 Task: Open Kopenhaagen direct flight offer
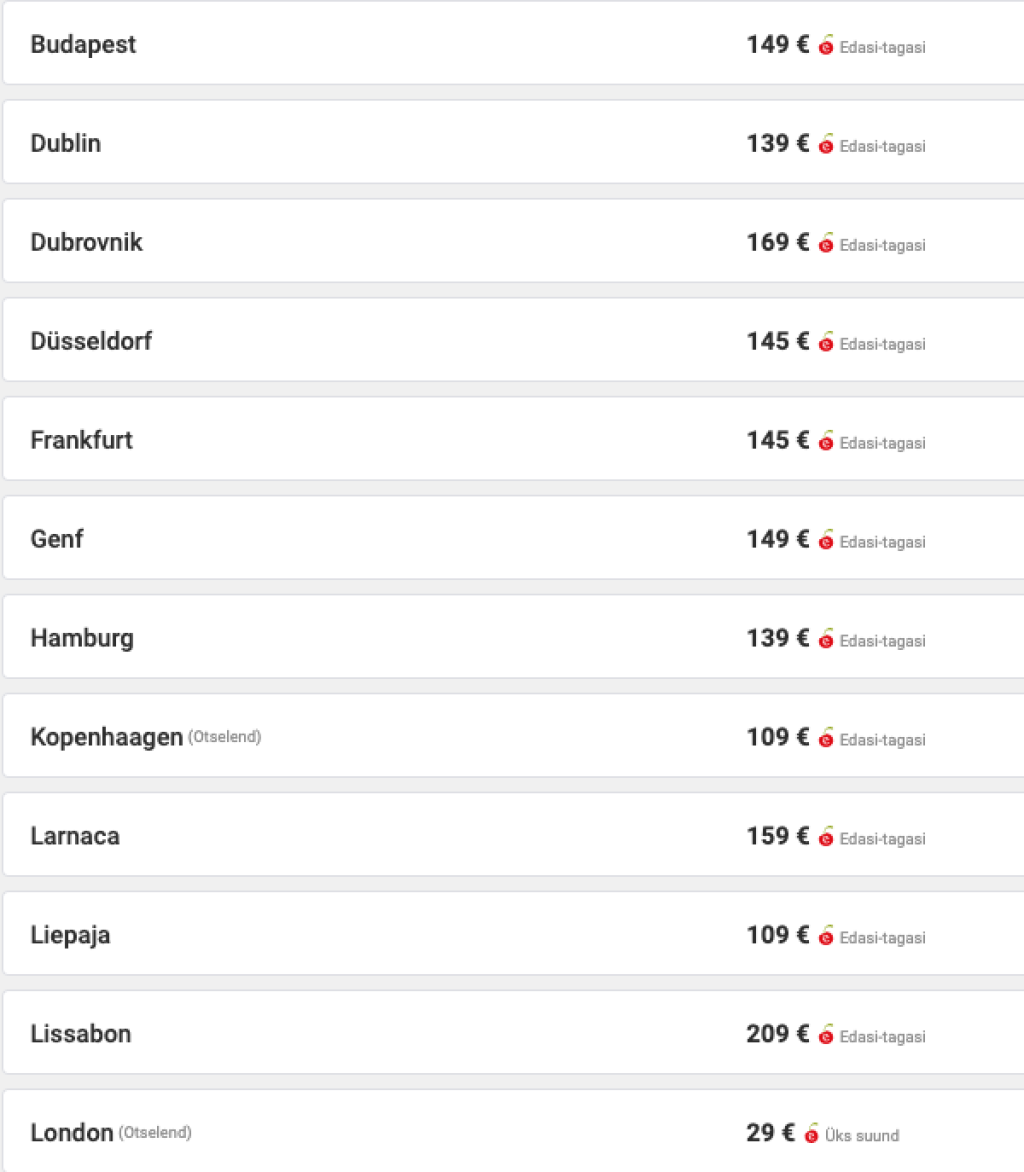[x=107, y=738]
